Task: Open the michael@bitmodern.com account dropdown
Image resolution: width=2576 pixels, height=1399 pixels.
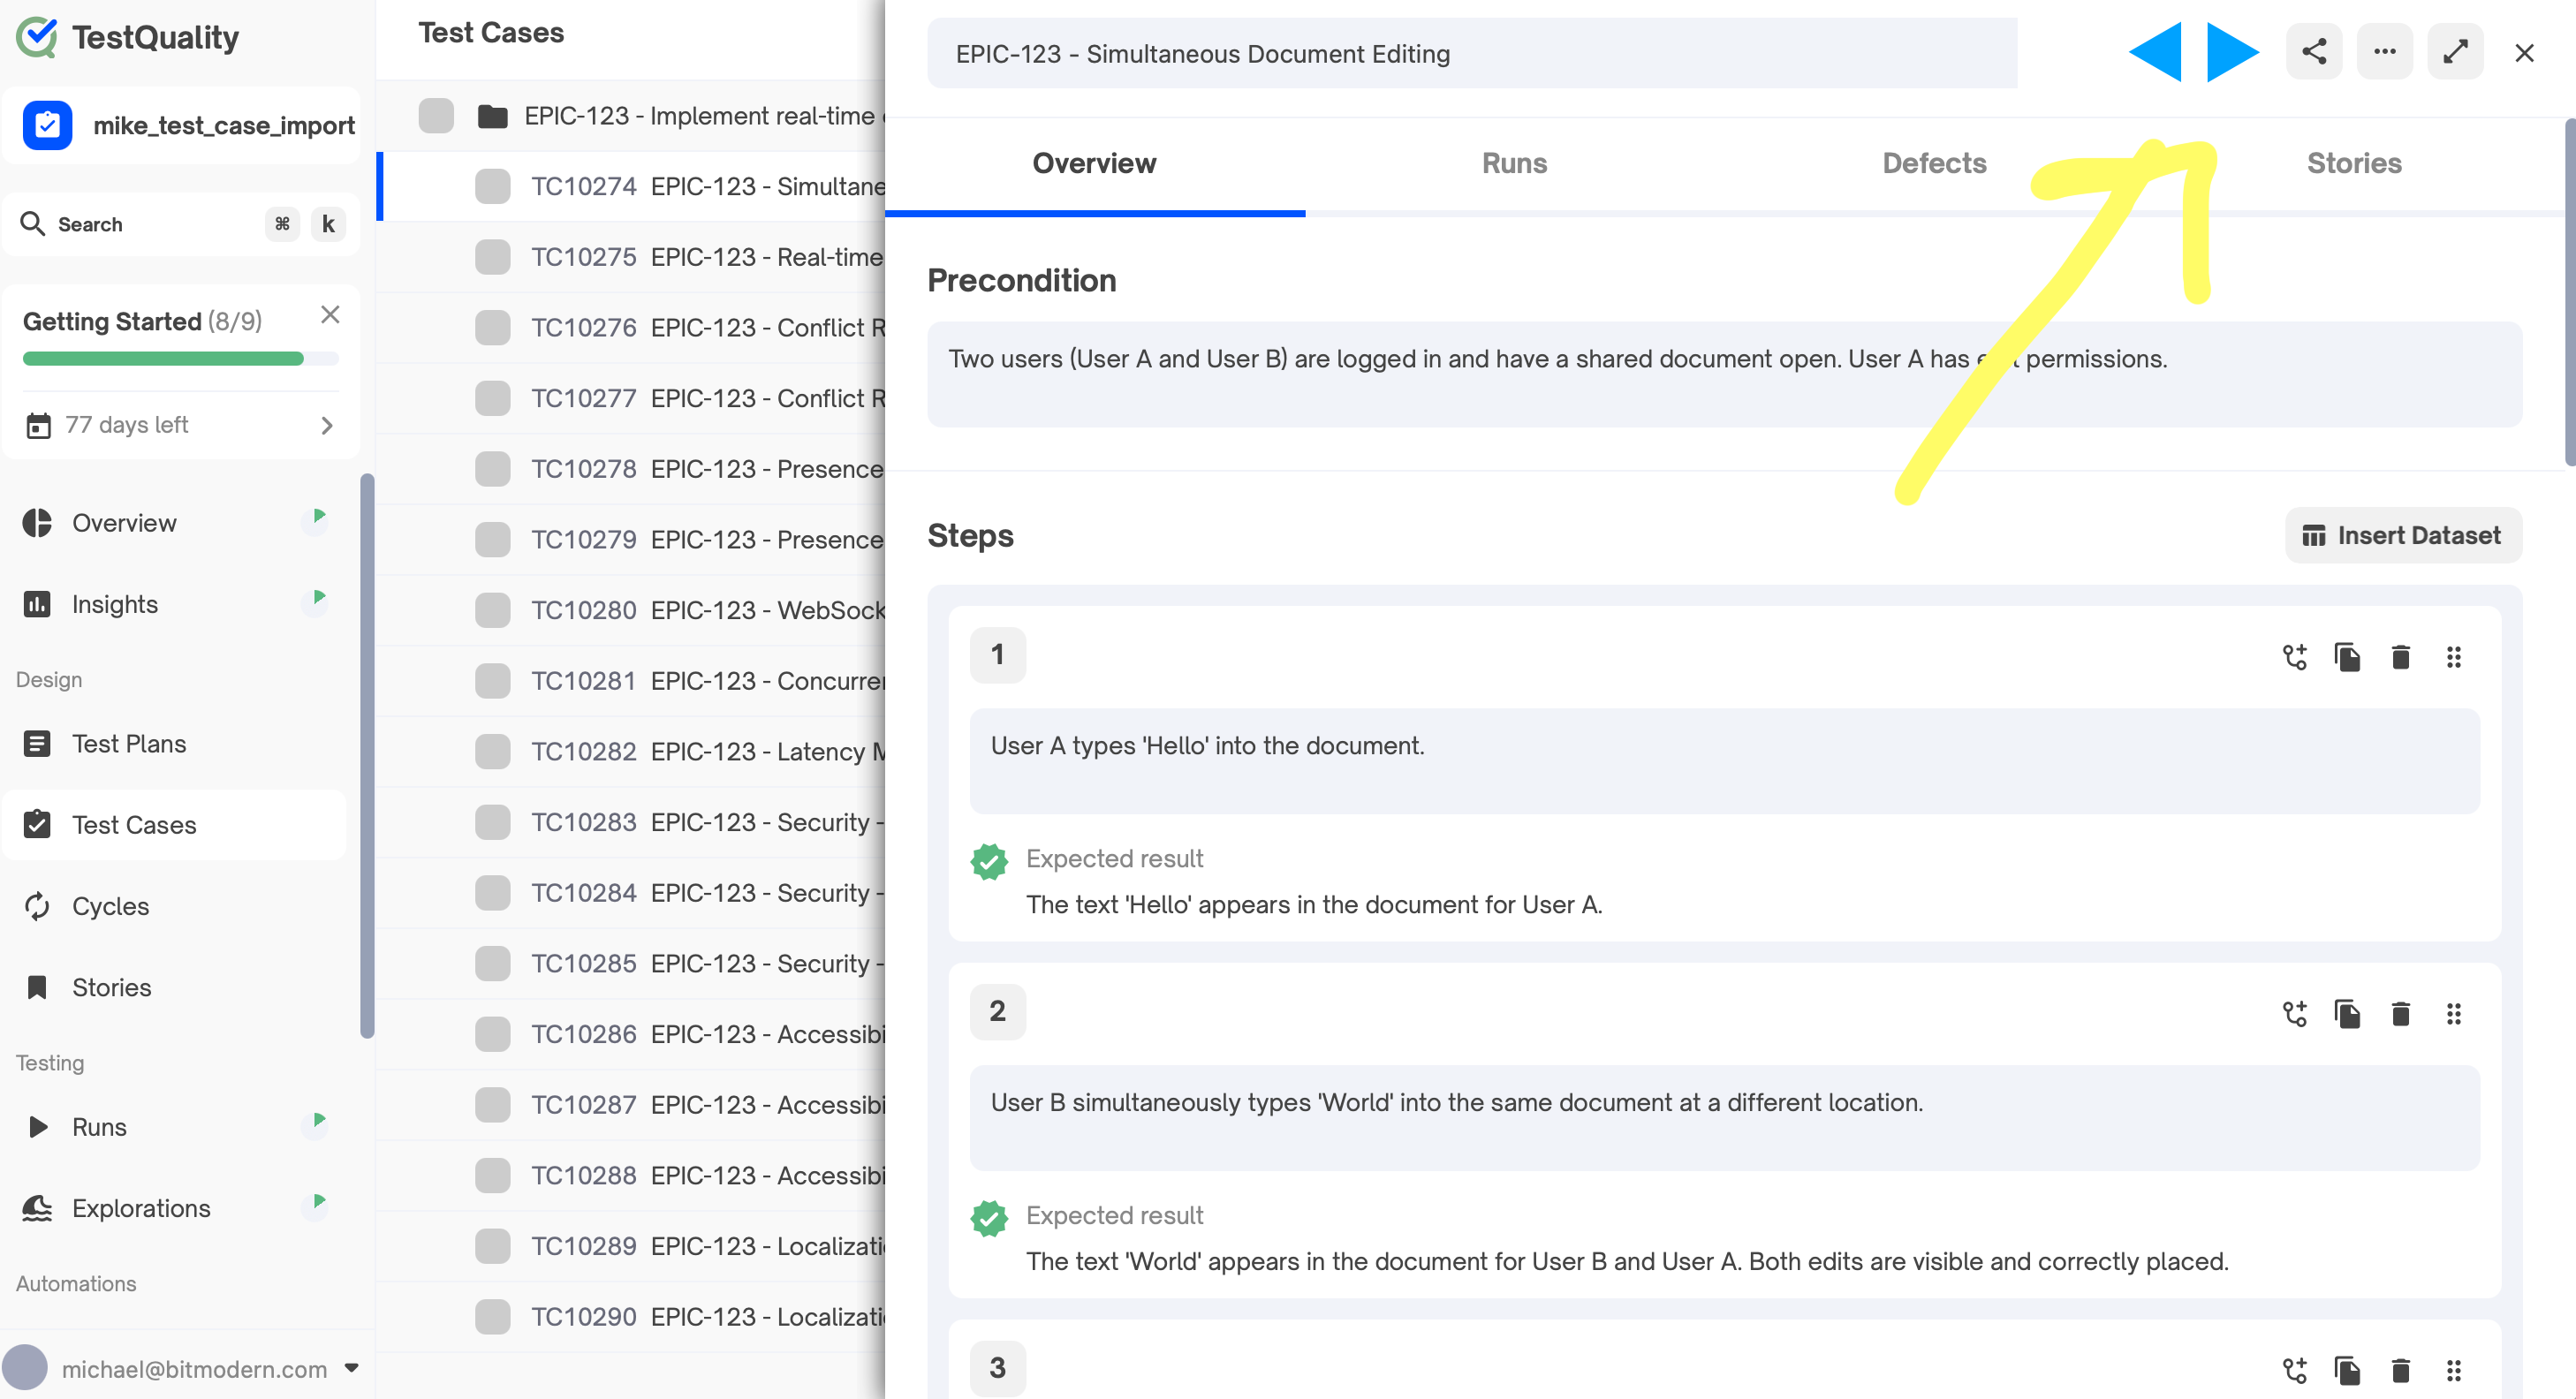Action: (x=351, y=1368)
